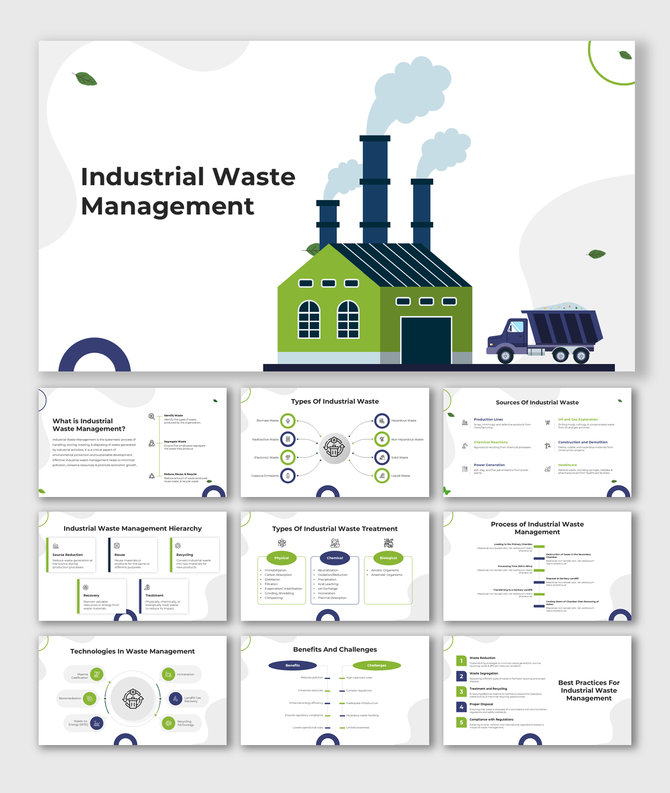This screenshot has height=793, width=670.
Task: Click the green number 1 Waste Reduction badge
Action: click(461, 660)
